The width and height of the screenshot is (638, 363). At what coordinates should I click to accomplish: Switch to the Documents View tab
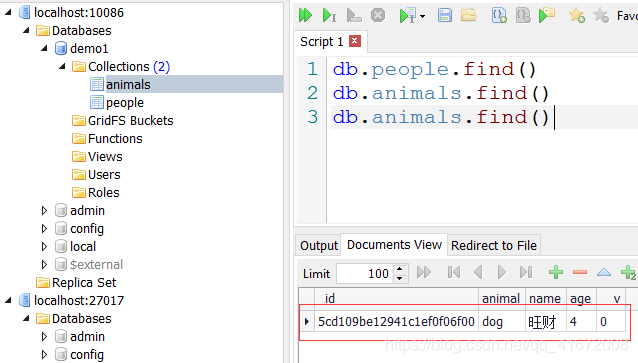point(394,245)
